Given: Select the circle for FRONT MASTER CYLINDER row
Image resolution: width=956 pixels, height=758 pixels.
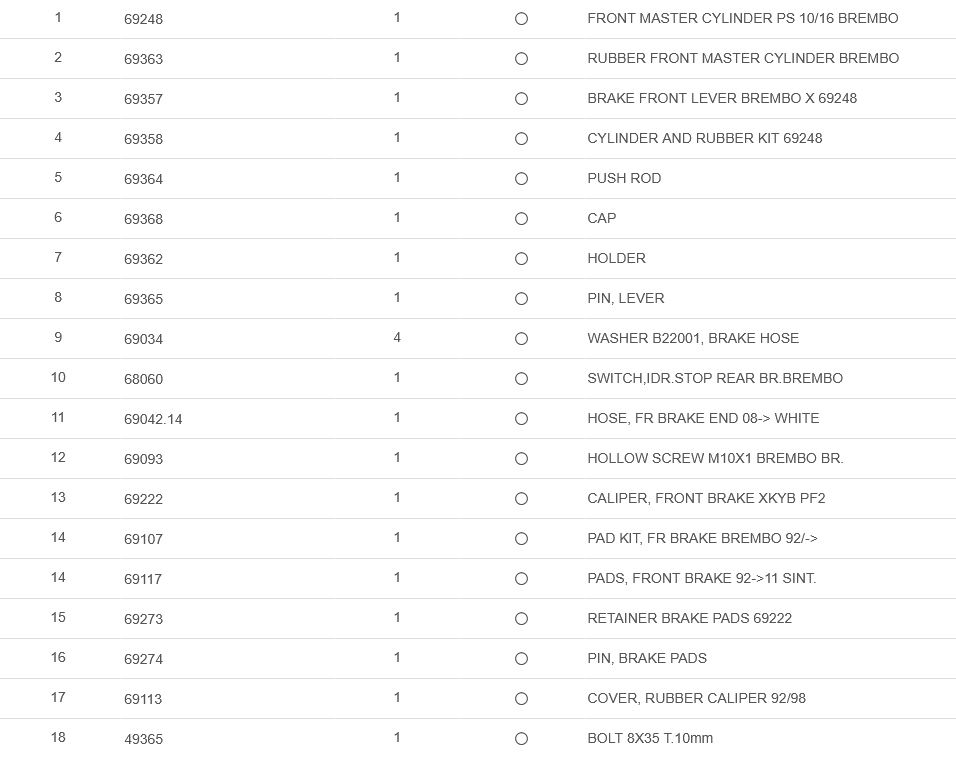Looking at the screenshot, I should 521,19.
